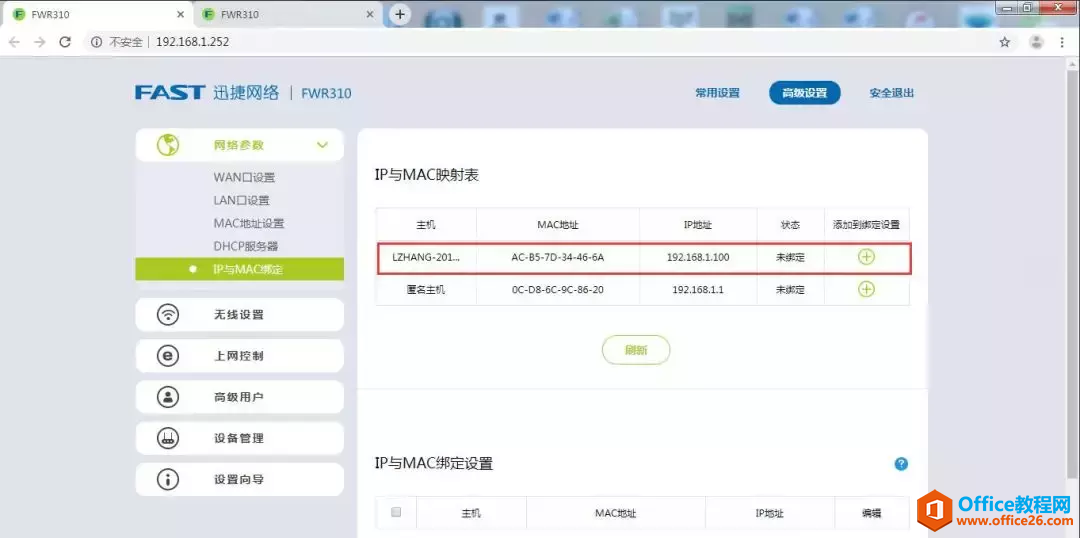Click the wifi icon for 无线设置

pos(168,315)
